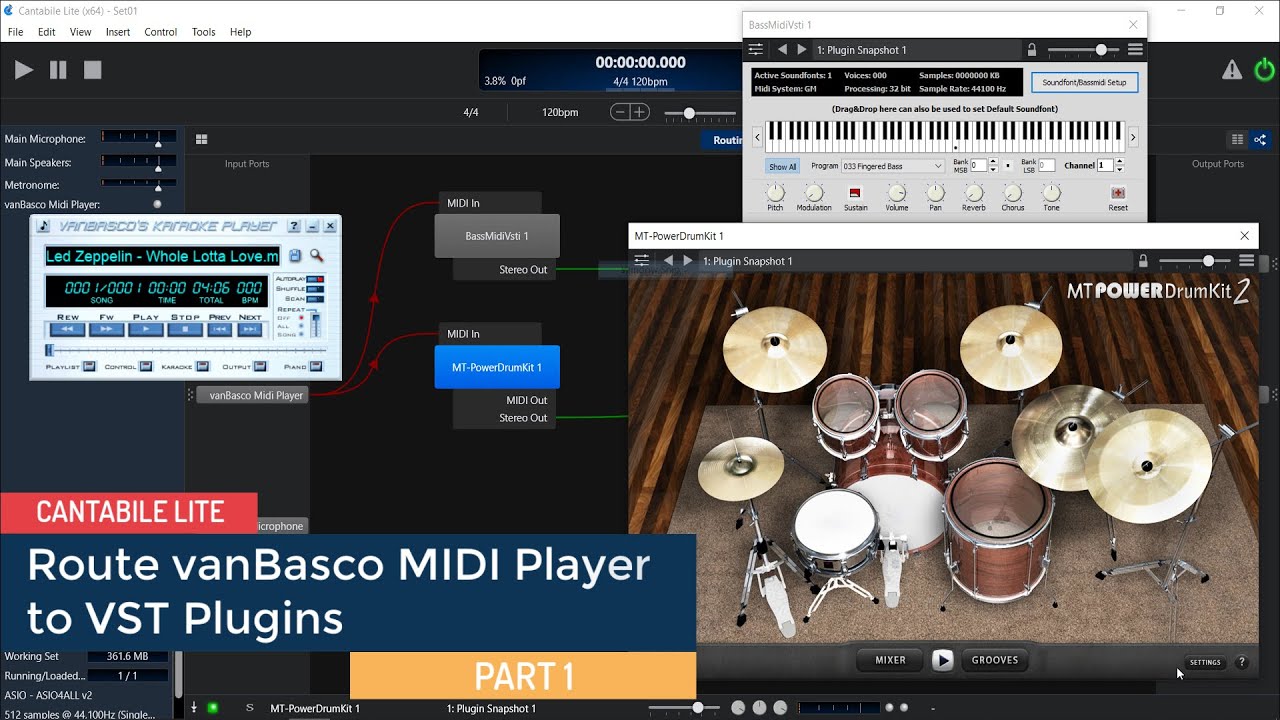Viewport: 1280px width, 720px height.
Task: Select Repeat Song radio option
Action: click(x=302, y=334)
